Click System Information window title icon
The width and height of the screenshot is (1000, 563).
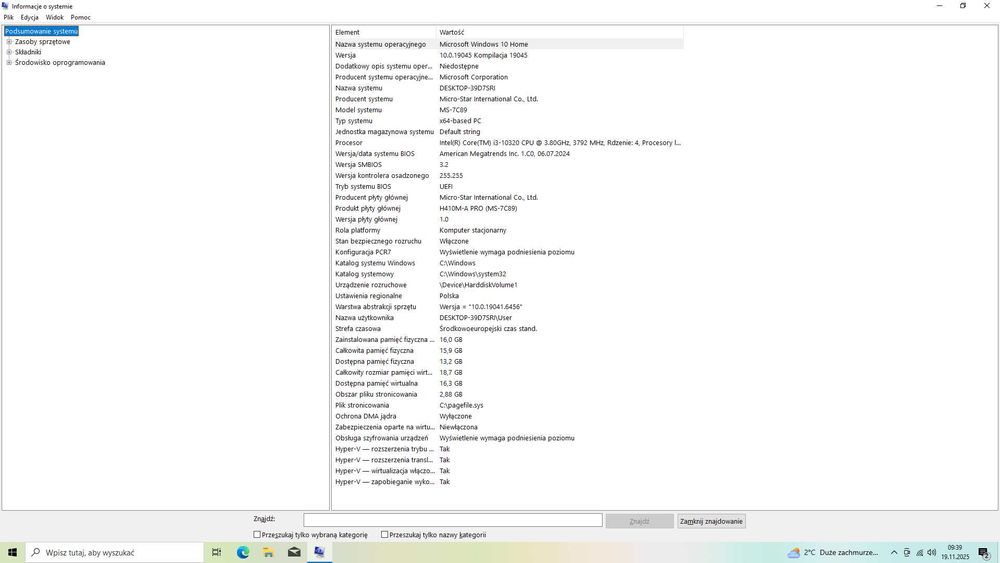click(6, 6)
